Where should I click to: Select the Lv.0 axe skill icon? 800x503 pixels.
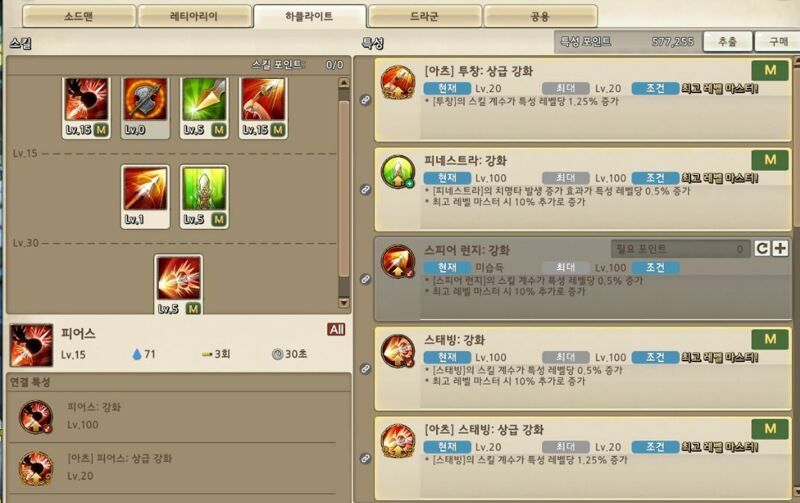[x=145, y=108]
